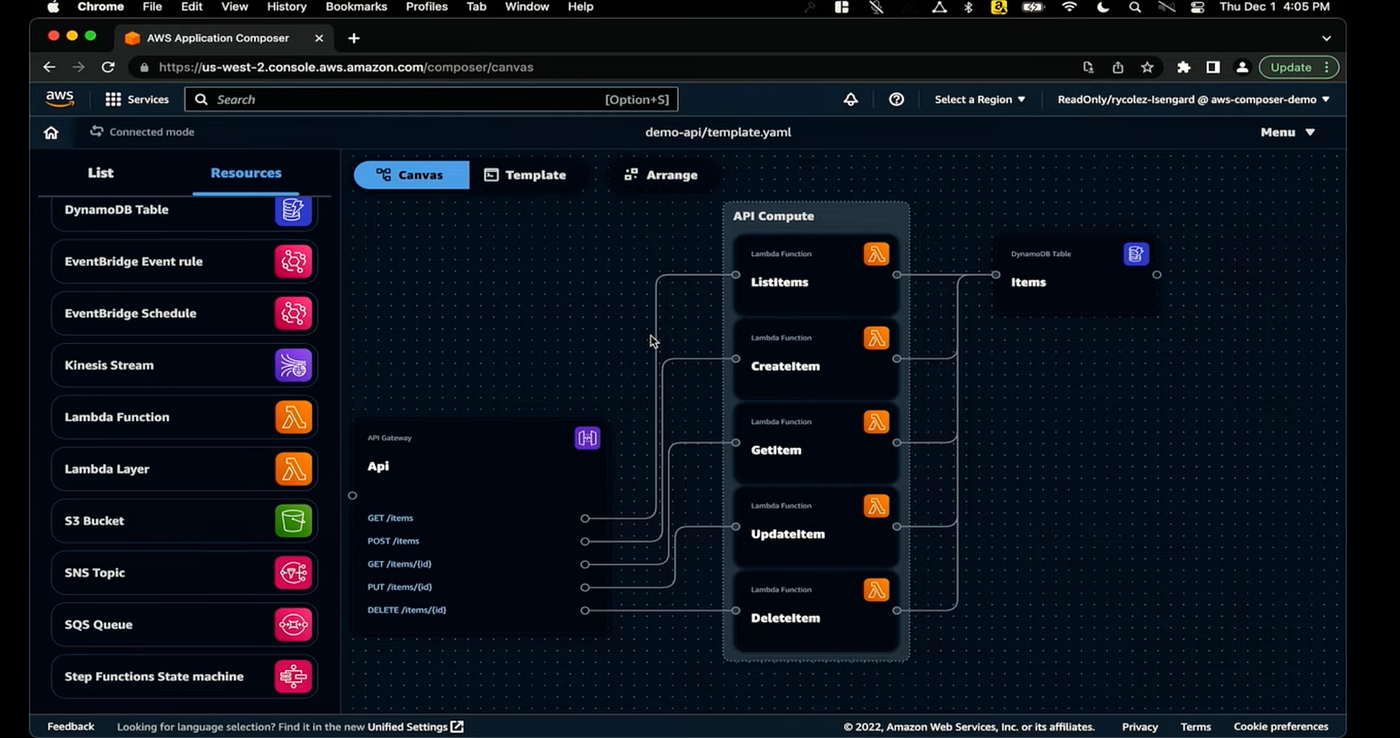Switch to the List tab
Screen dimensions: 1400x738
(101, 173)
